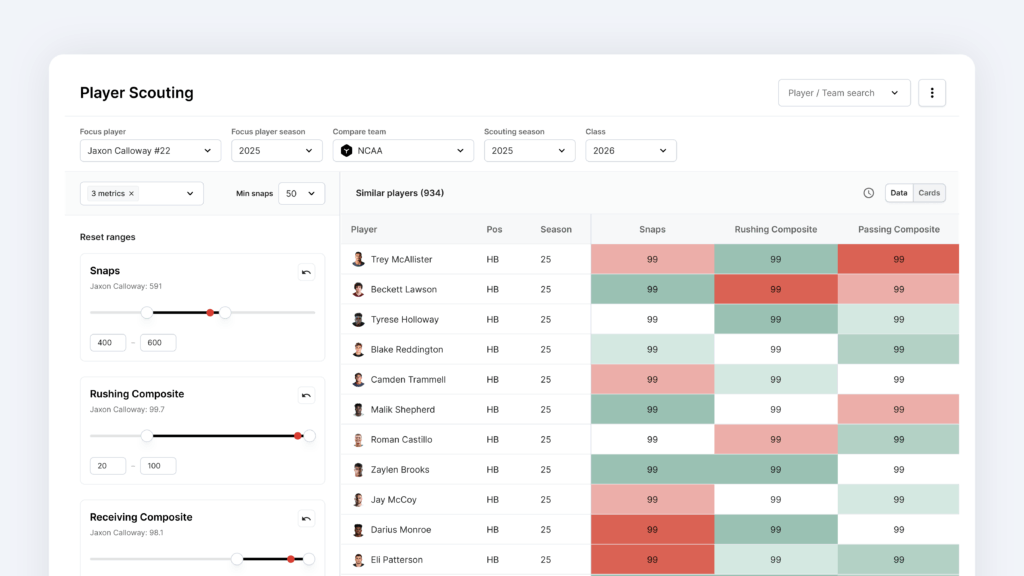
Task: Reset the Snaps range with undo icon
Action: pos(306,272)
